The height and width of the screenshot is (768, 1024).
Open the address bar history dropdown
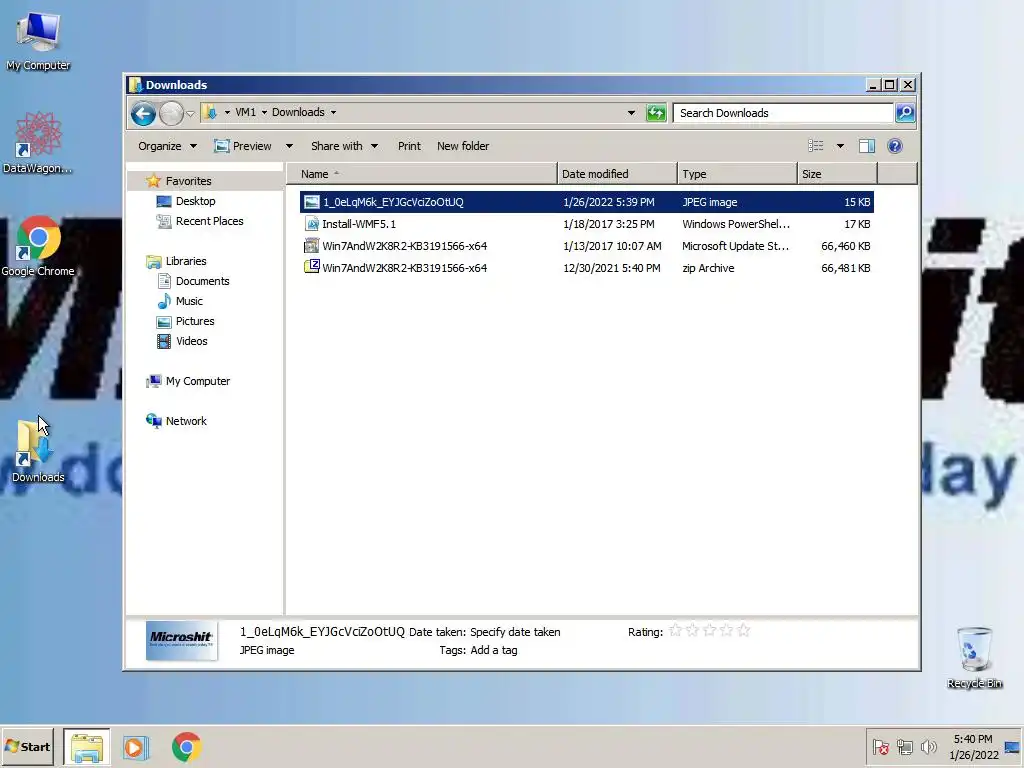[631, 113]
